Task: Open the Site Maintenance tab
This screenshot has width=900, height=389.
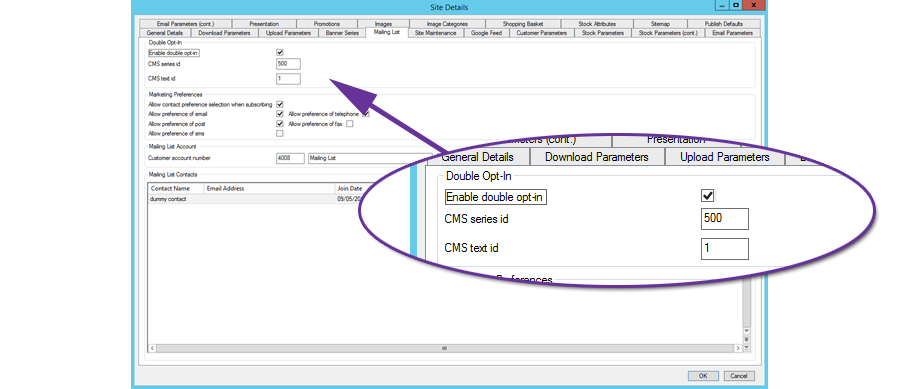Action: click(x=436, y=33)
